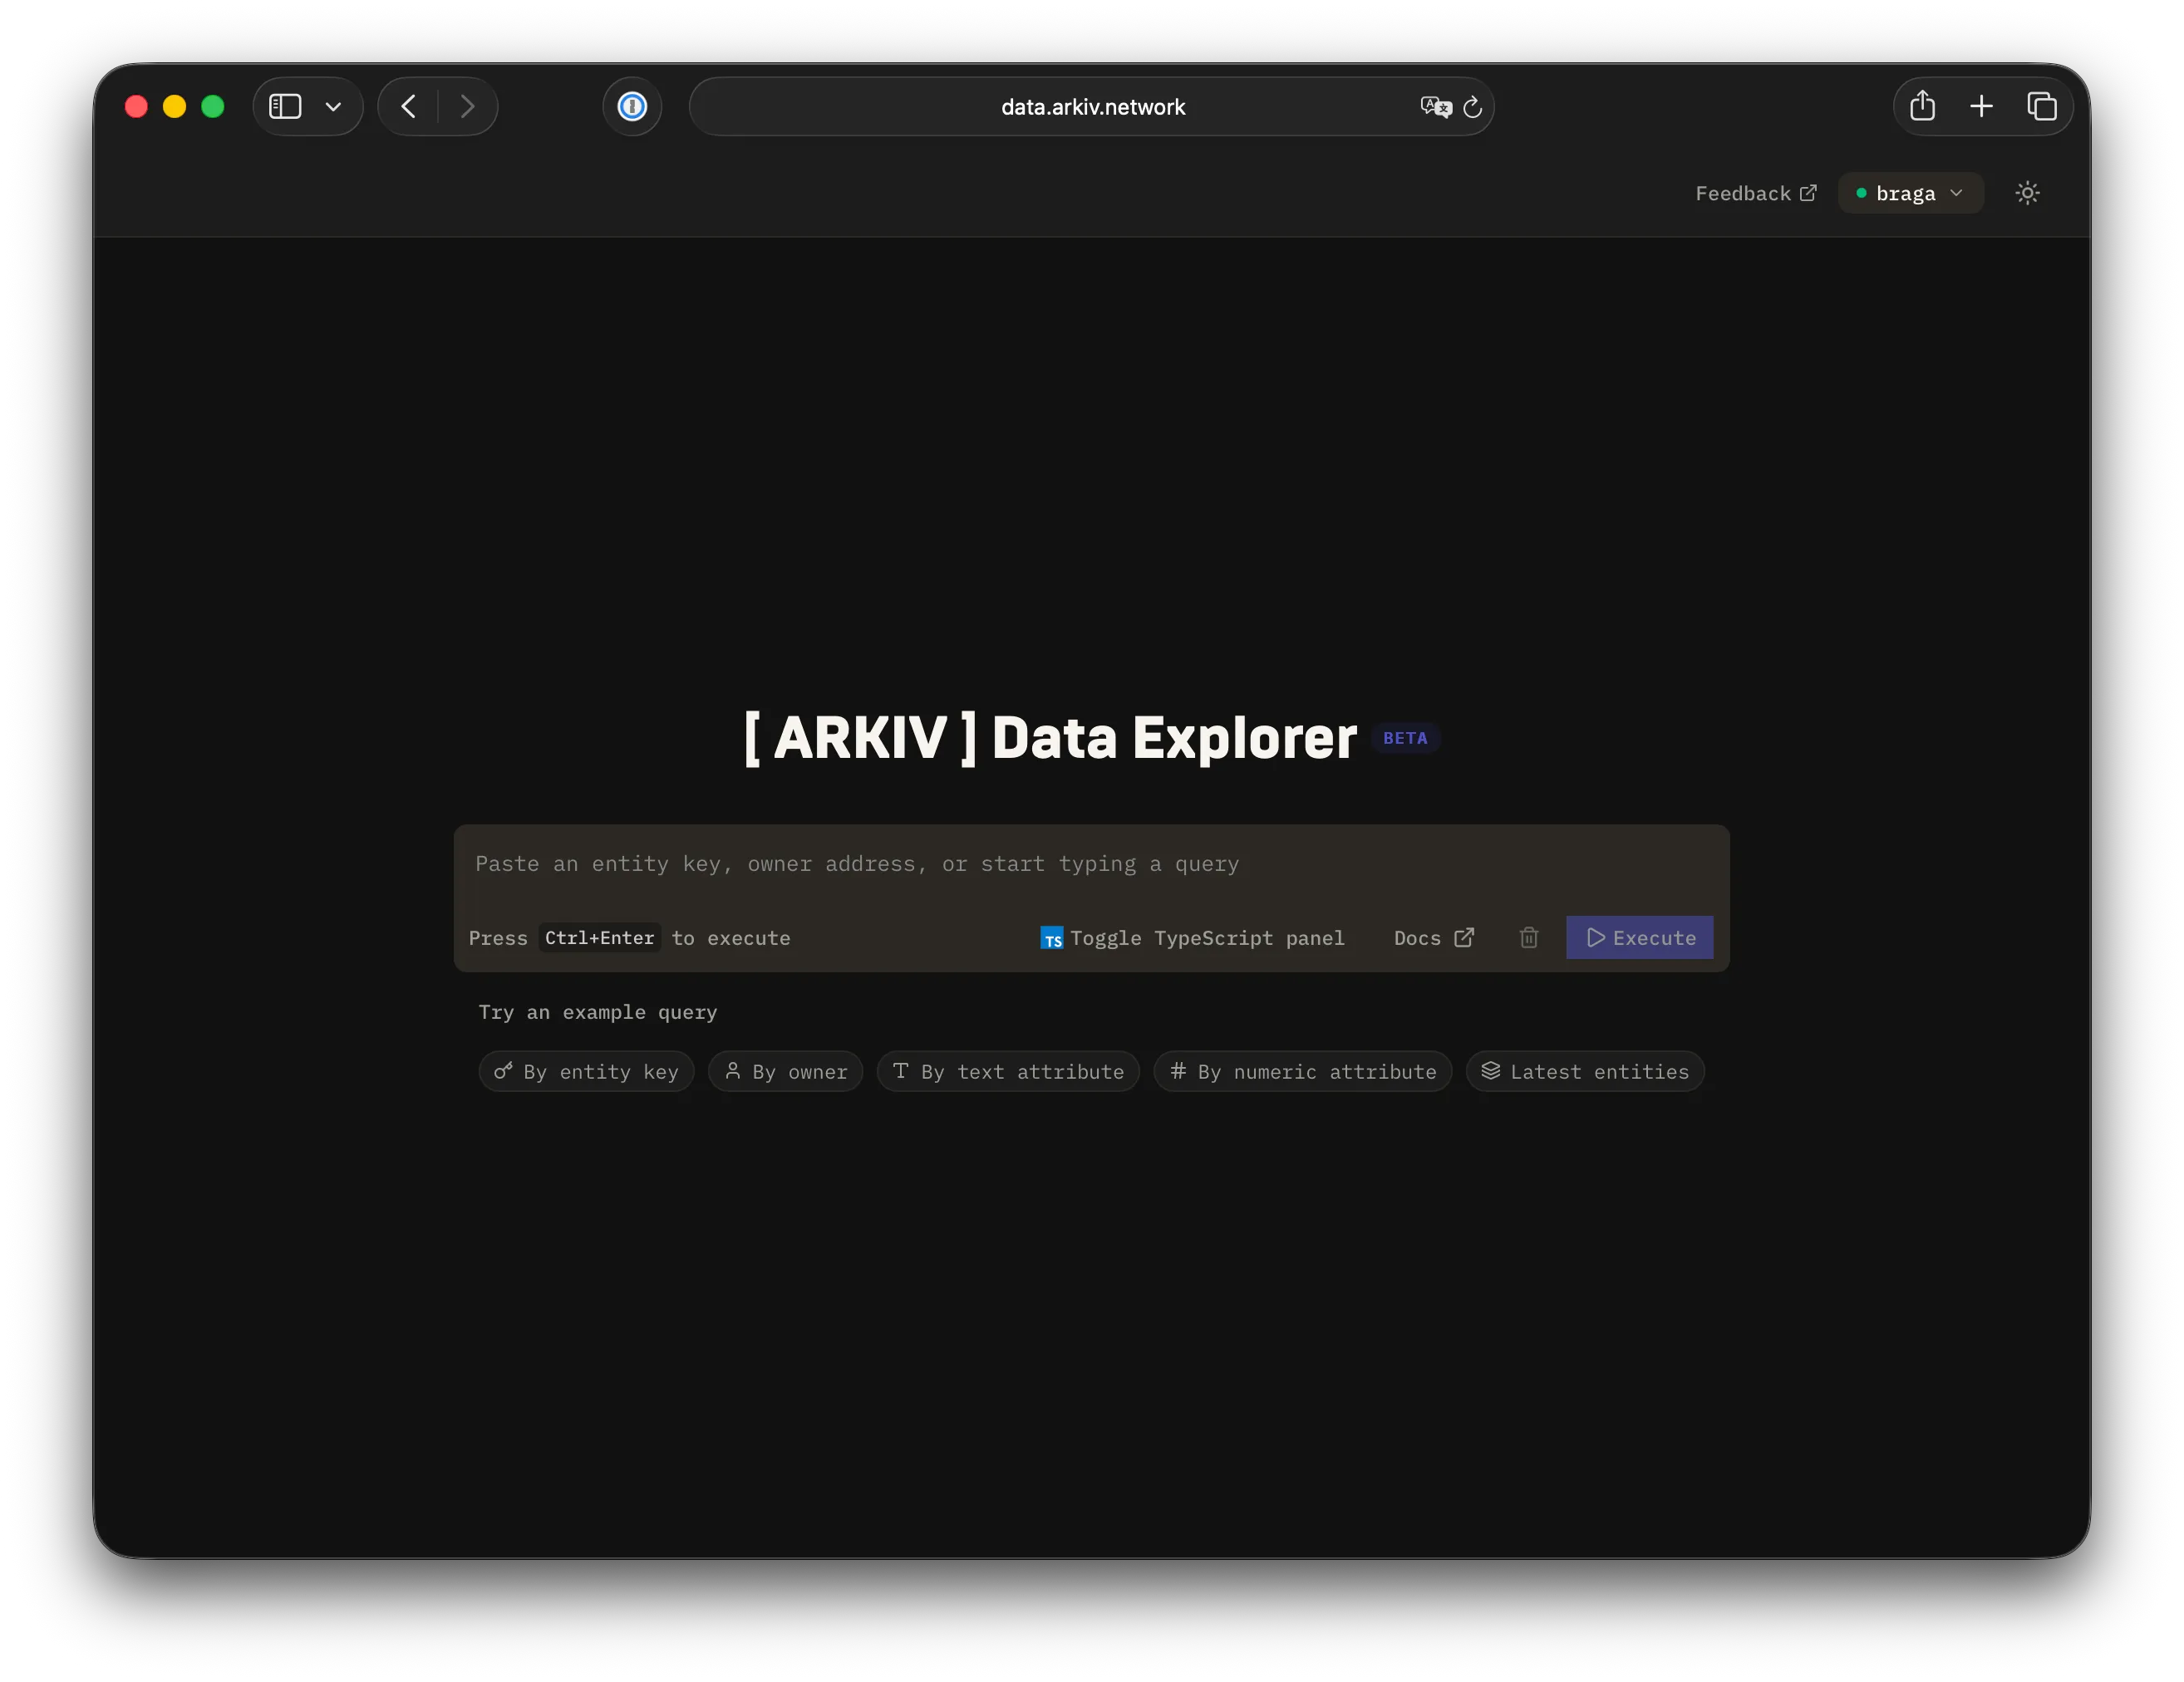
Task: Go forward with the forward arrow
Action: pyautogui.click(x=467, y=107)
